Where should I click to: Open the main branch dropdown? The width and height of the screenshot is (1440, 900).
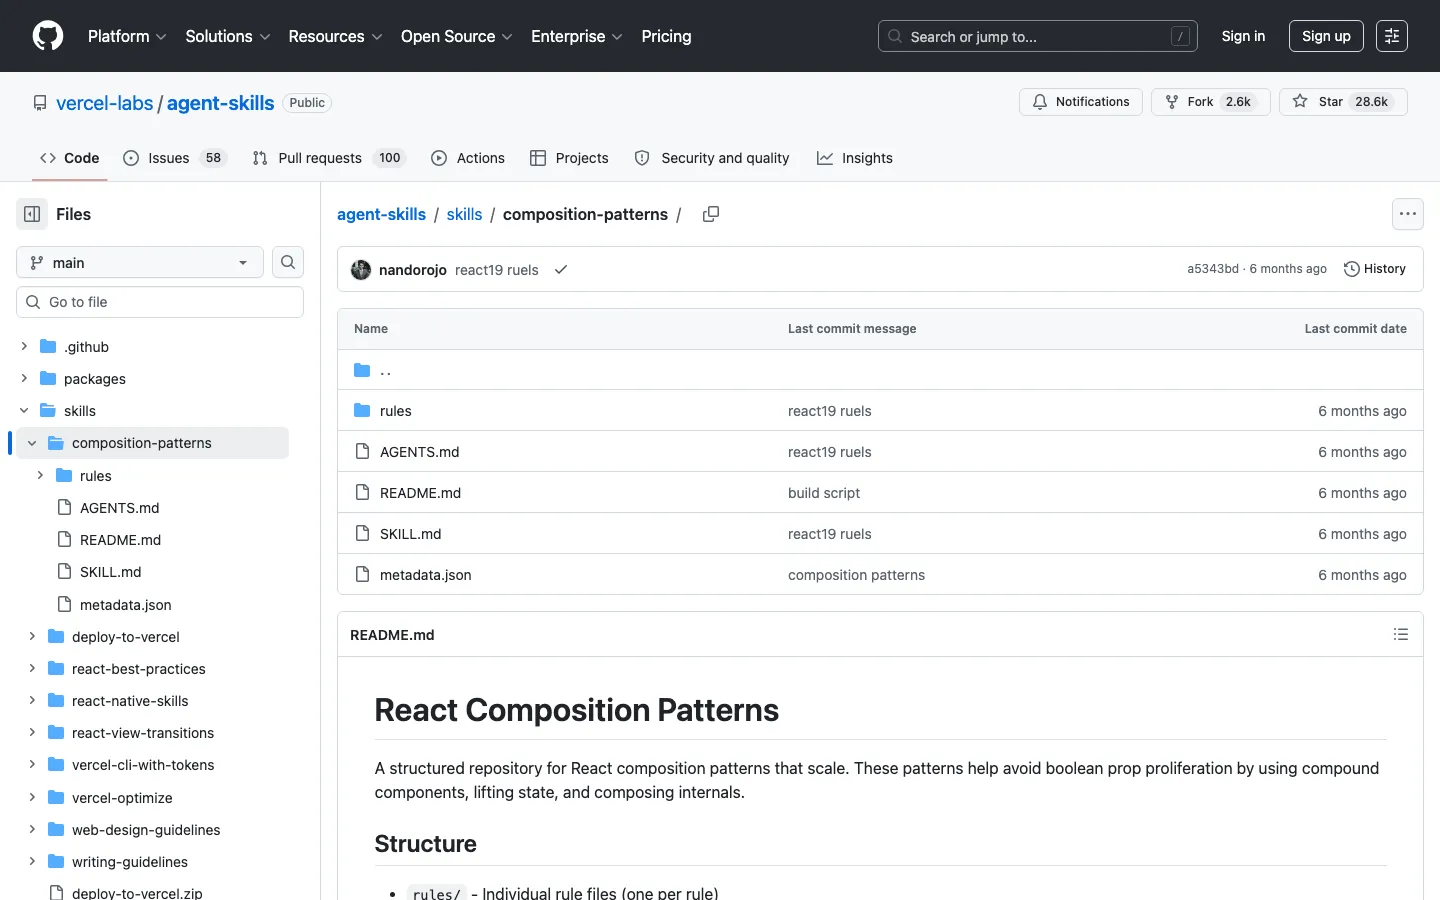(140, 262)
